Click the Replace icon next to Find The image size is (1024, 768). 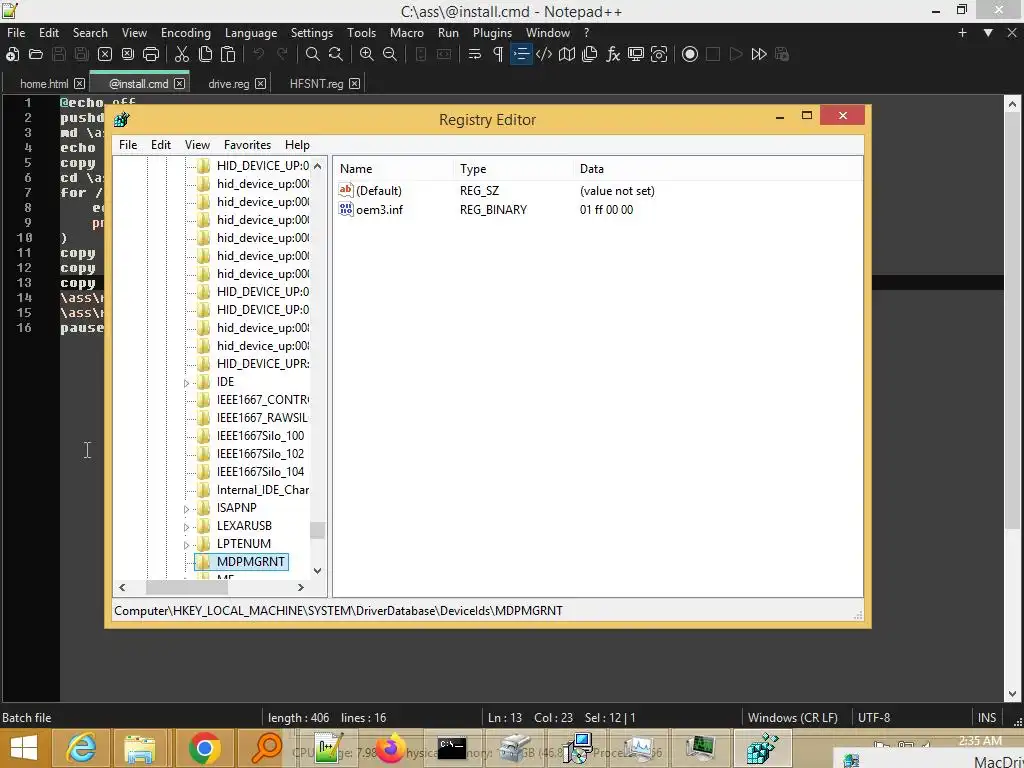(x=336, y=54)
